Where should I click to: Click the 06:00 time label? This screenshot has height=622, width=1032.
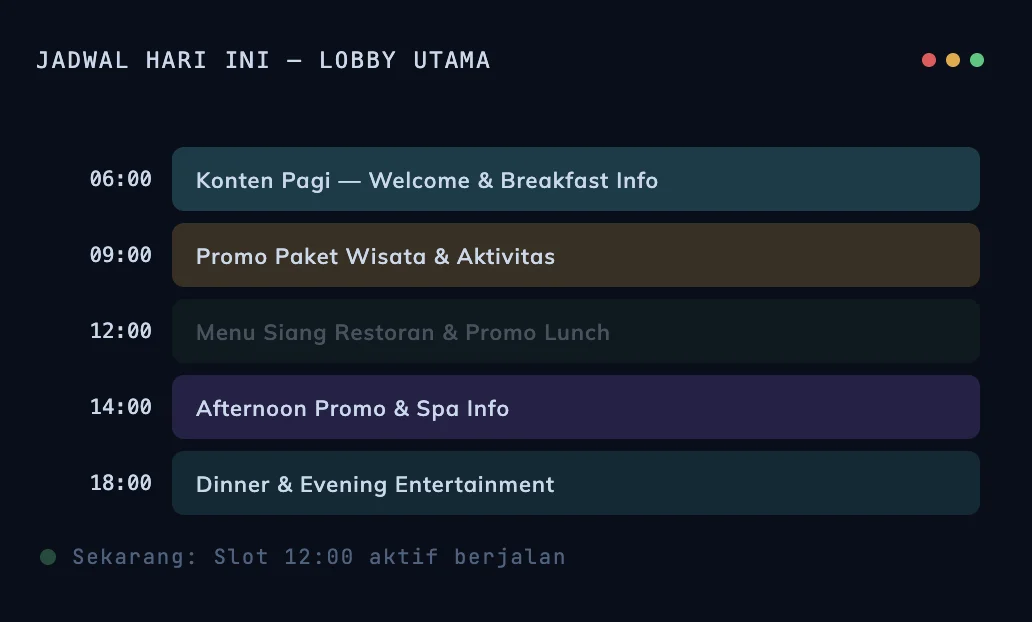121,180
